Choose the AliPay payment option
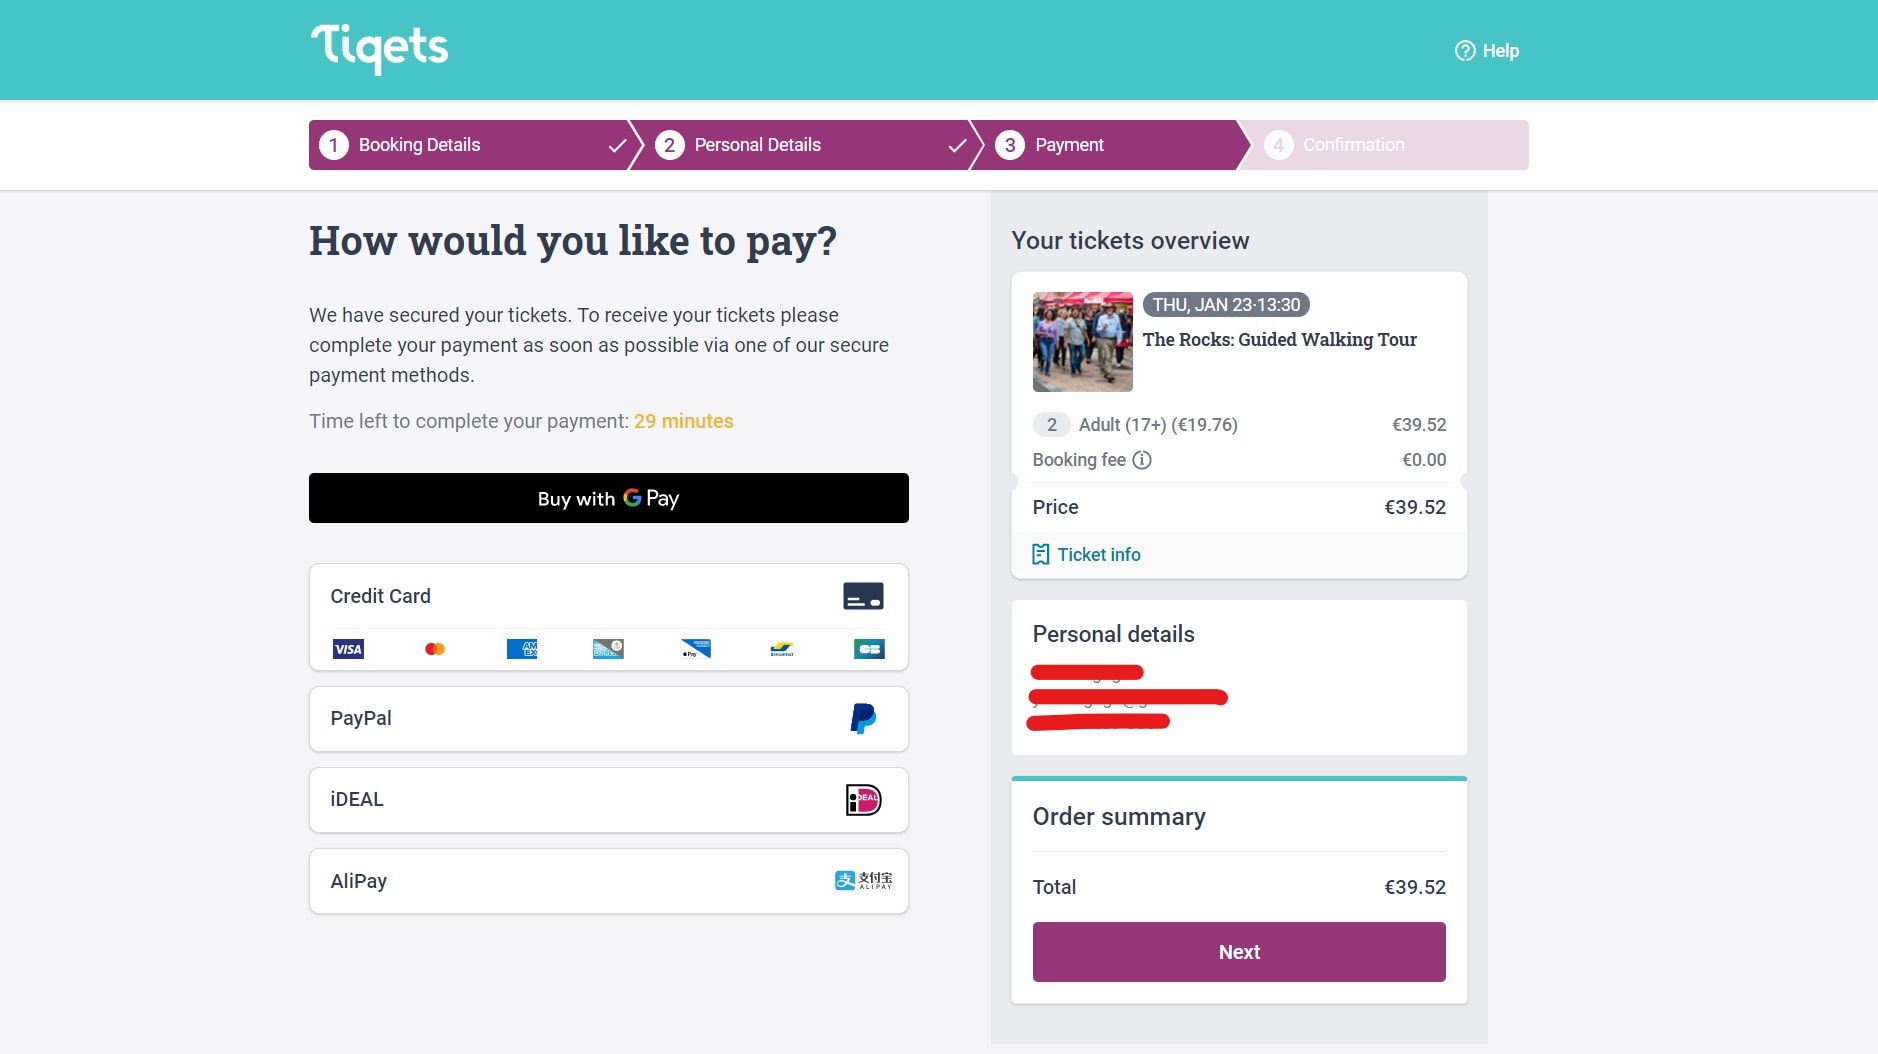 (609, 881)
